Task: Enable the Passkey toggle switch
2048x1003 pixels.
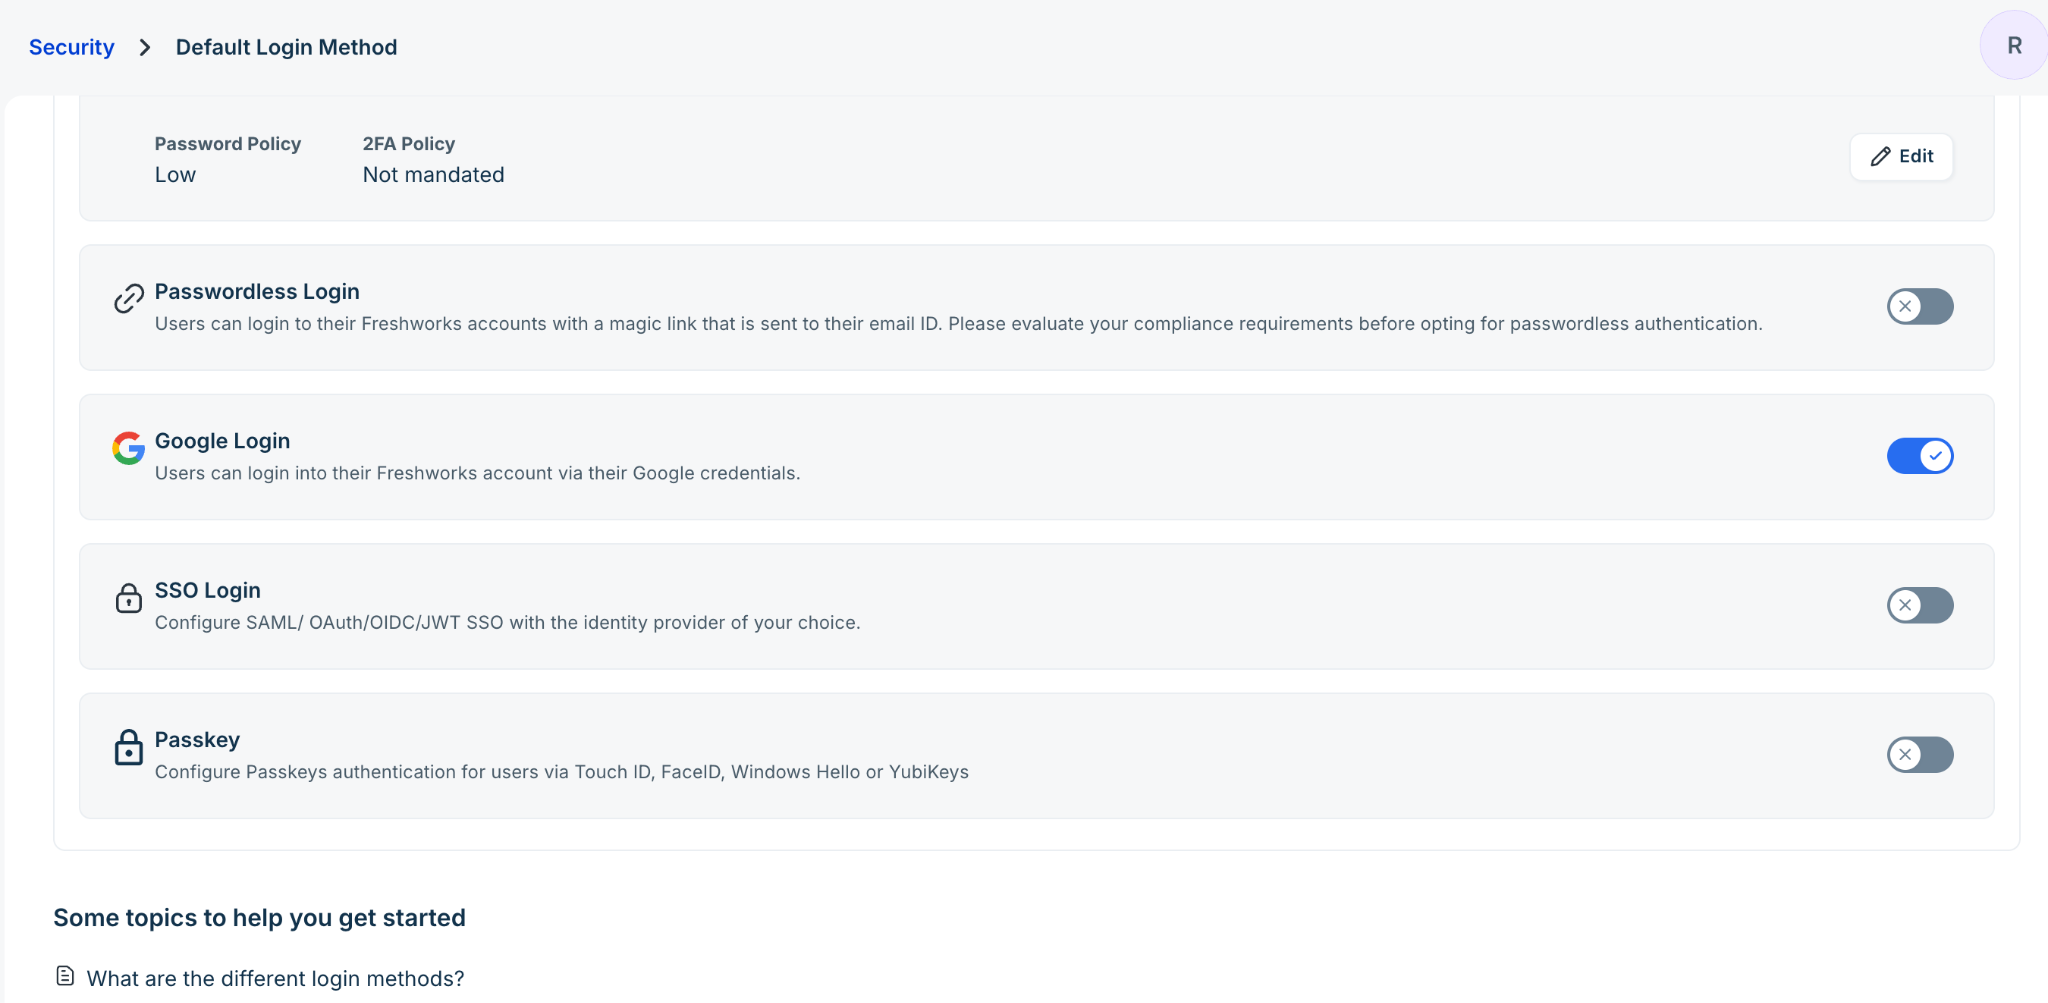Action: click(x=1920, y=754)
